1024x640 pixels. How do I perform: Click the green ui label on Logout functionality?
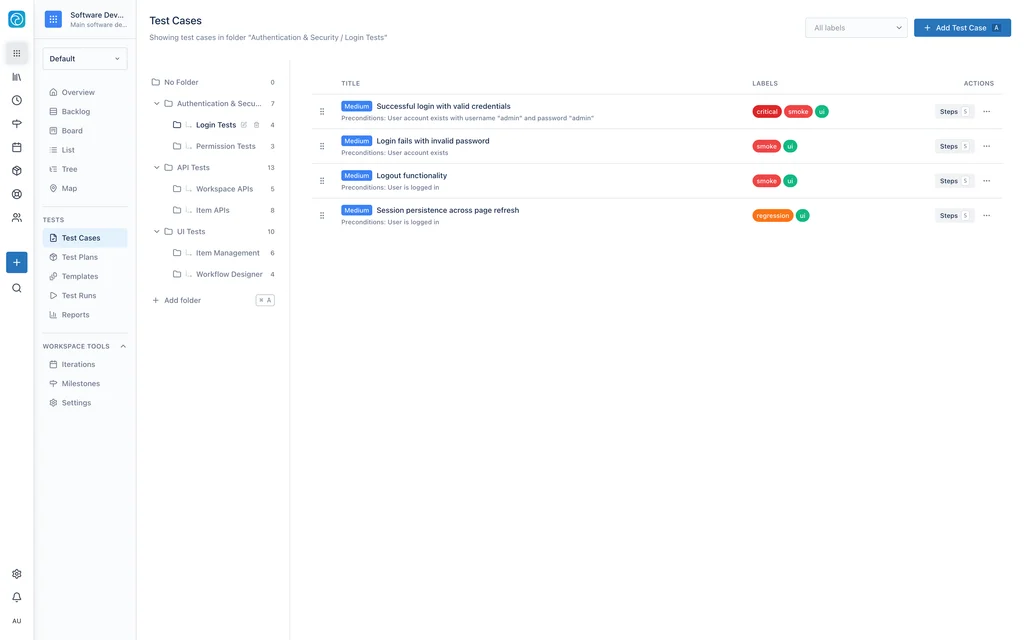(790, 181)
